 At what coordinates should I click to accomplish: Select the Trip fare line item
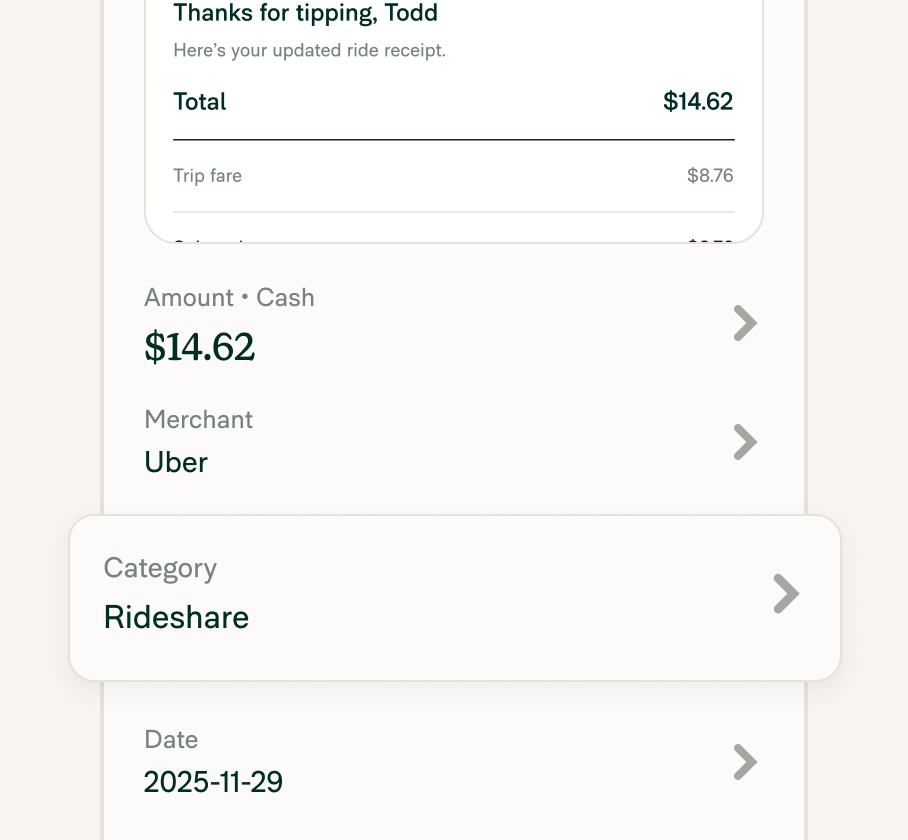[x=454, y=175]
